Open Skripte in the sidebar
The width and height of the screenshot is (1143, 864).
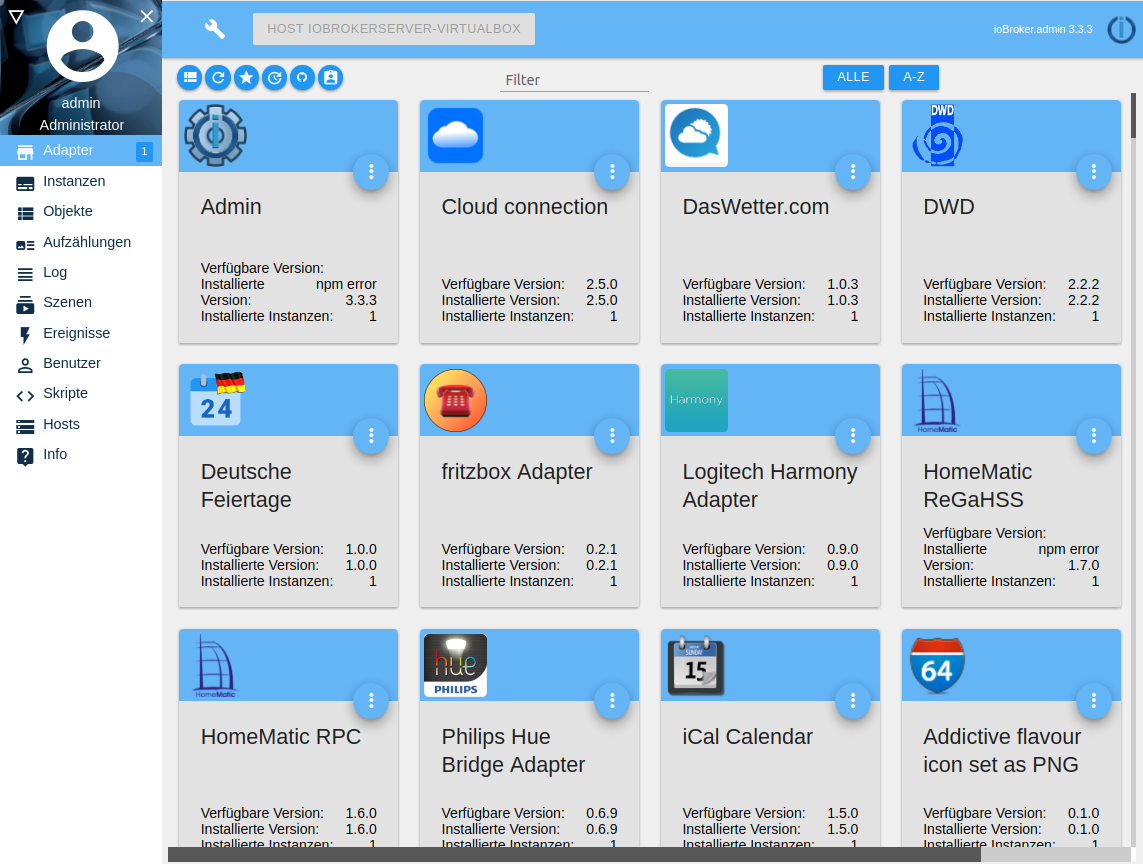click(81, 394)
